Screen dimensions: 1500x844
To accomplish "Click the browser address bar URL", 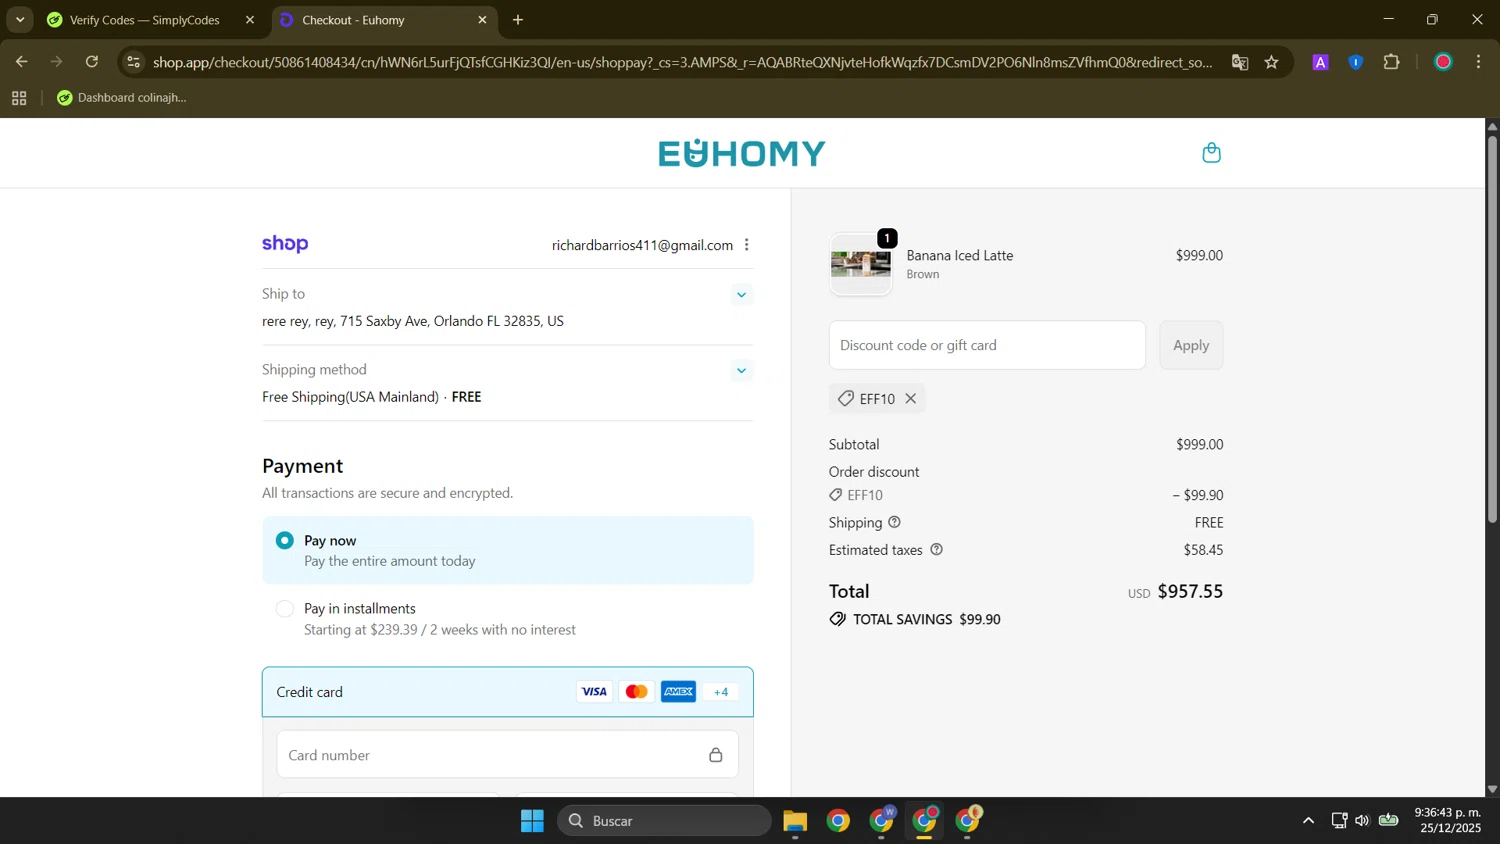I will (682, 62).
